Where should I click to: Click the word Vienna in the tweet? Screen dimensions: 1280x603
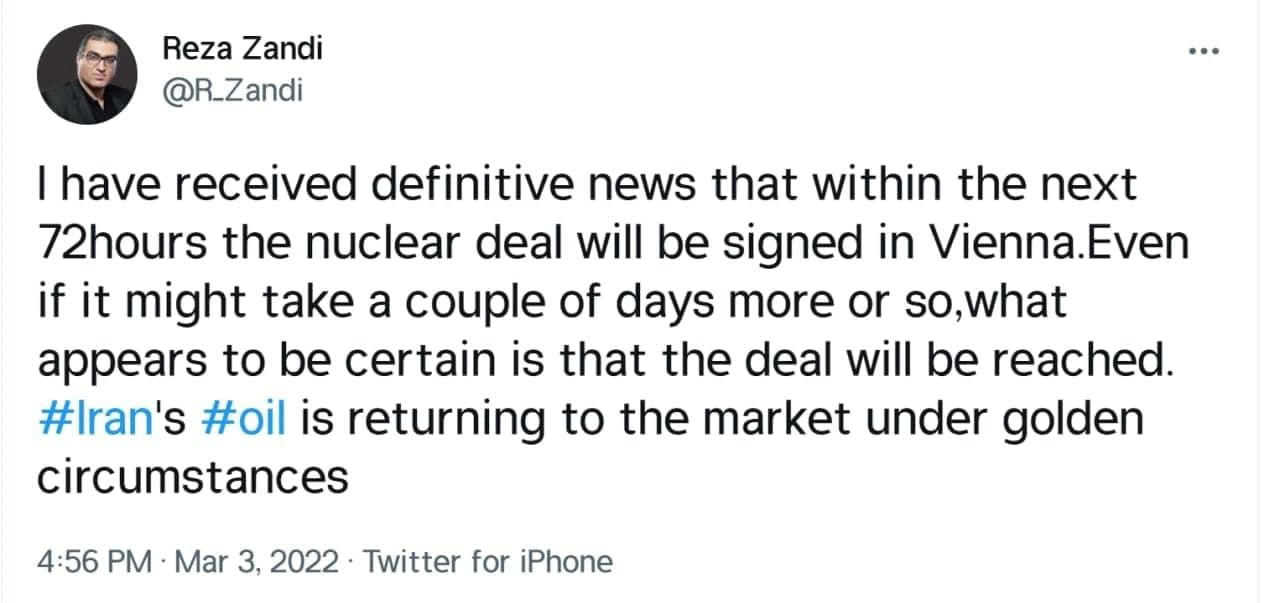tap(987, 244)
